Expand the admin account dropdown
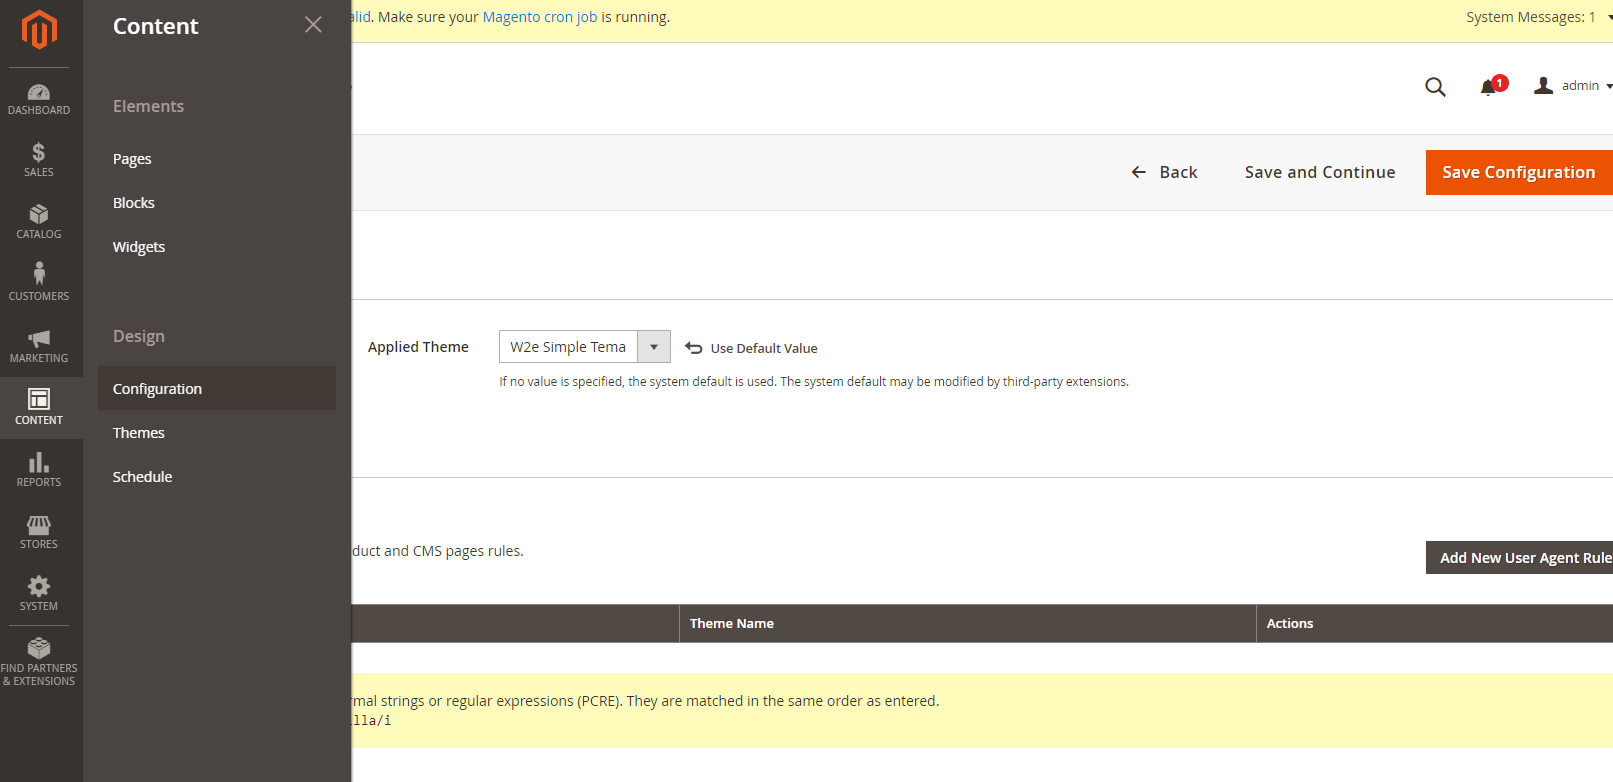The height and width of the screenshot is (782, 1613). pos(1573,86)
